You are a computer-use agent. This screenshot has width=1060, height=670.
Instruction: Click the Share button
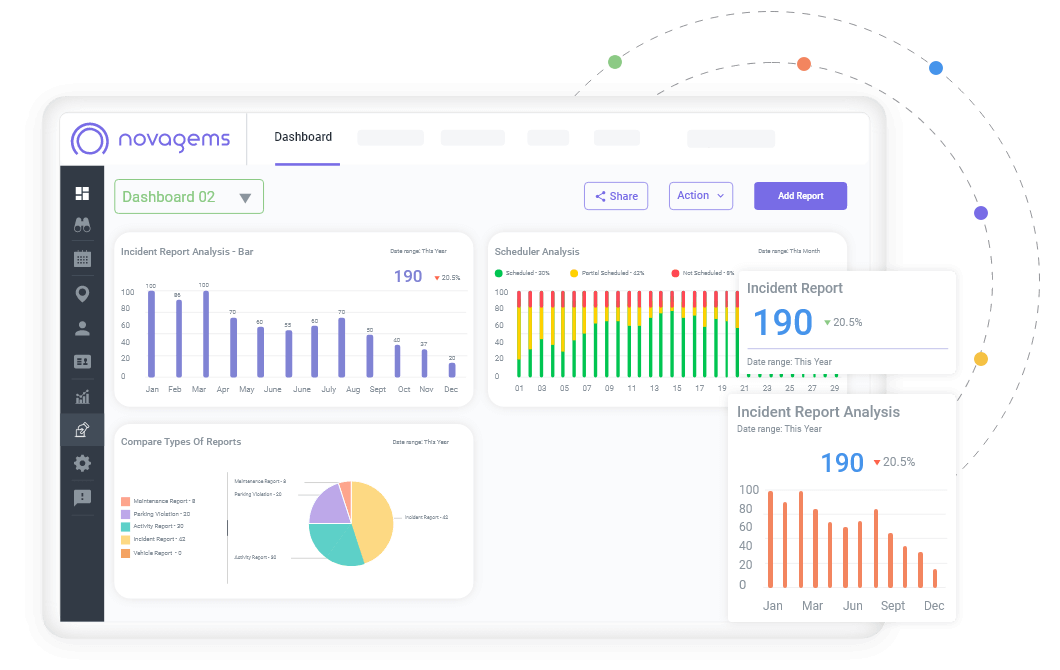tap(615, 196)
